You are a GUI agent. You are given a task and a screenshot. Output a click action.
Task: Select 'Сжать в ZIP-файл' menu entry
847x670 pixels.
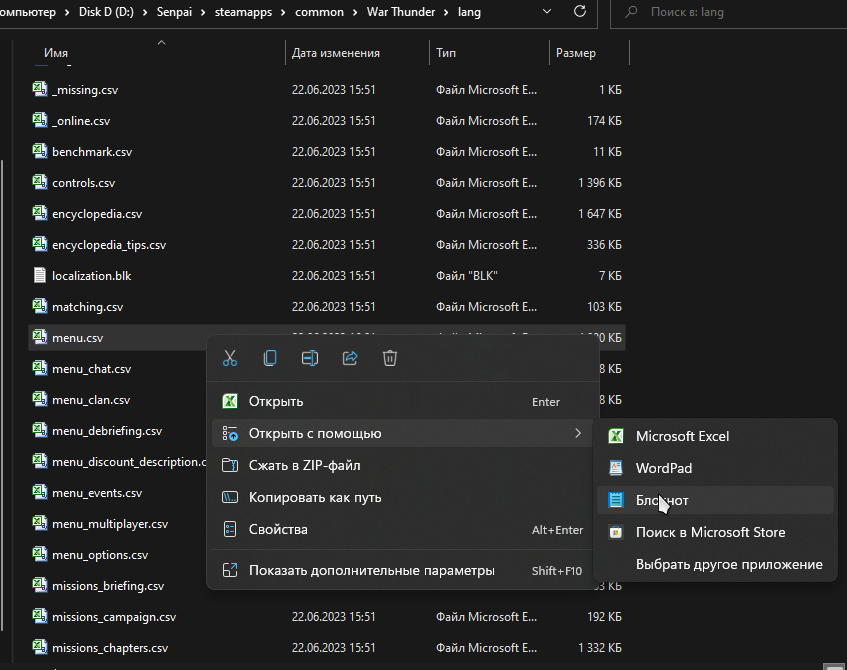[305, 465]
